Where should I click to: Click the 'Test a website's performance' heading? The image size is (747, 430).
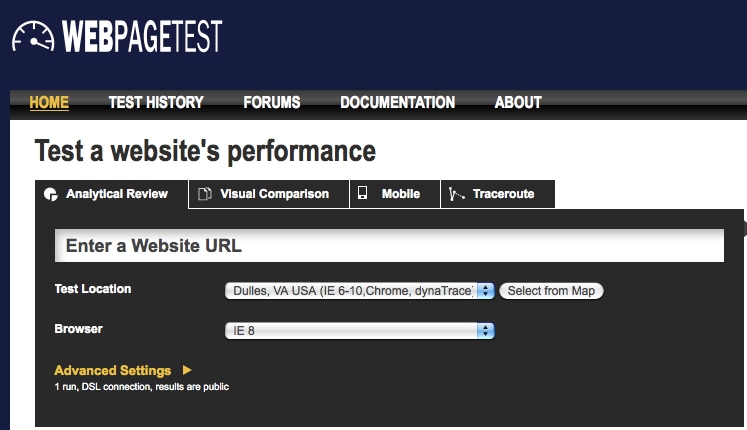[205, 151]
